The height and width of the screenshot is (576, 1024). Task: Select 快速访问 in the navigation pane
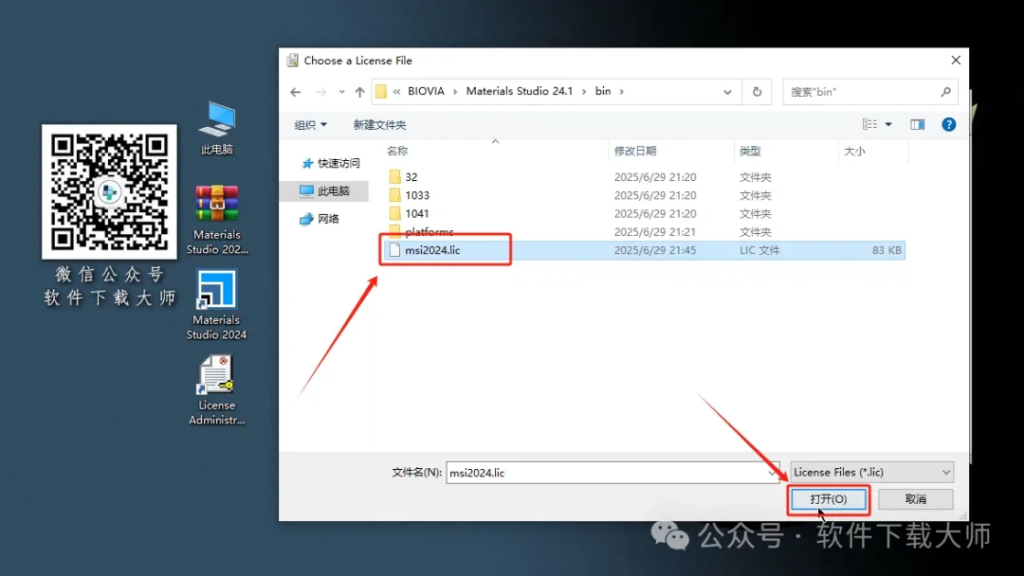pos(338,163)
